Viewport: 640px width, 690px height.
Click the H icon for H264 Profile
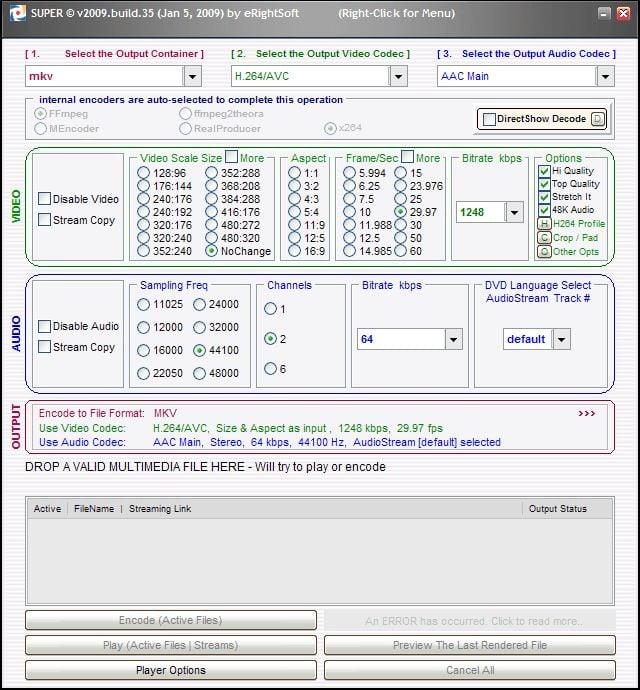coord(544,224)
